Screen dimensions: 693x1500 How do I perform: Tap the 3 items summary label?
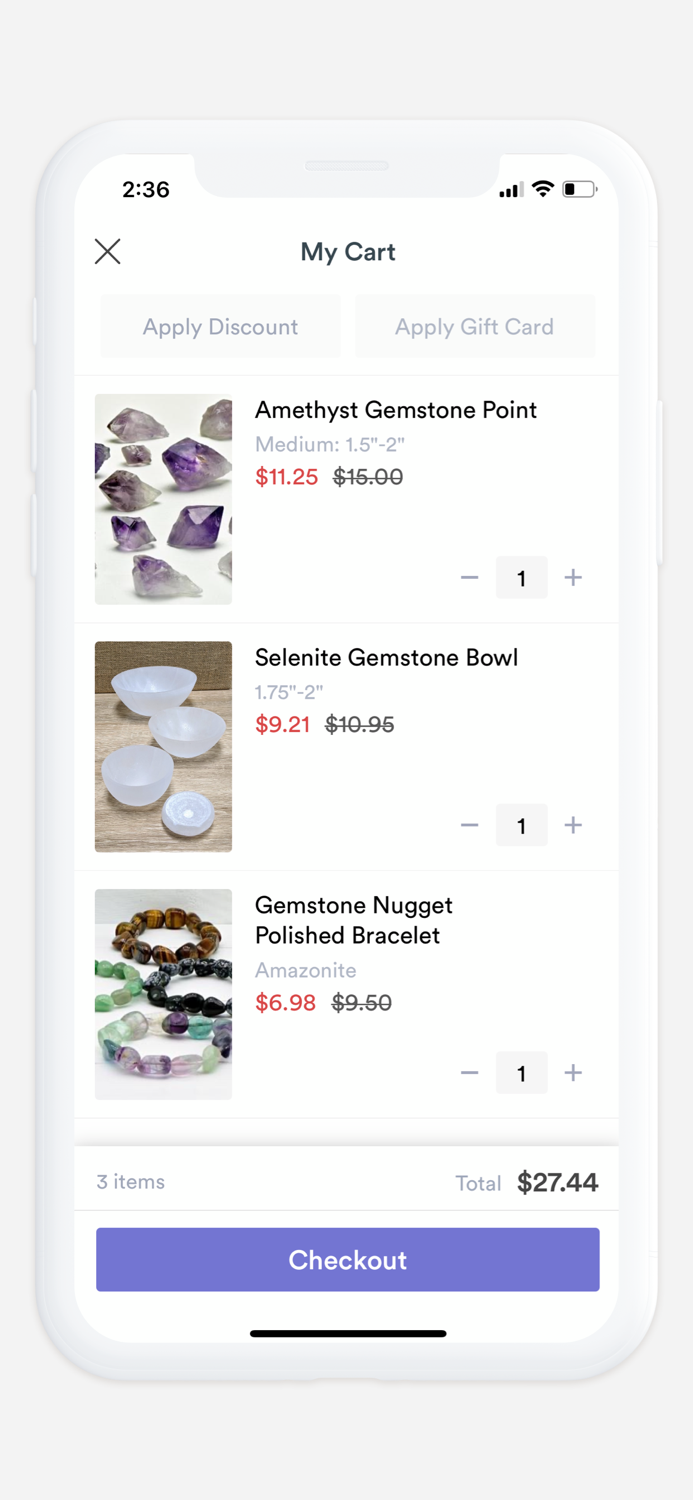(x=130, y=1182)
